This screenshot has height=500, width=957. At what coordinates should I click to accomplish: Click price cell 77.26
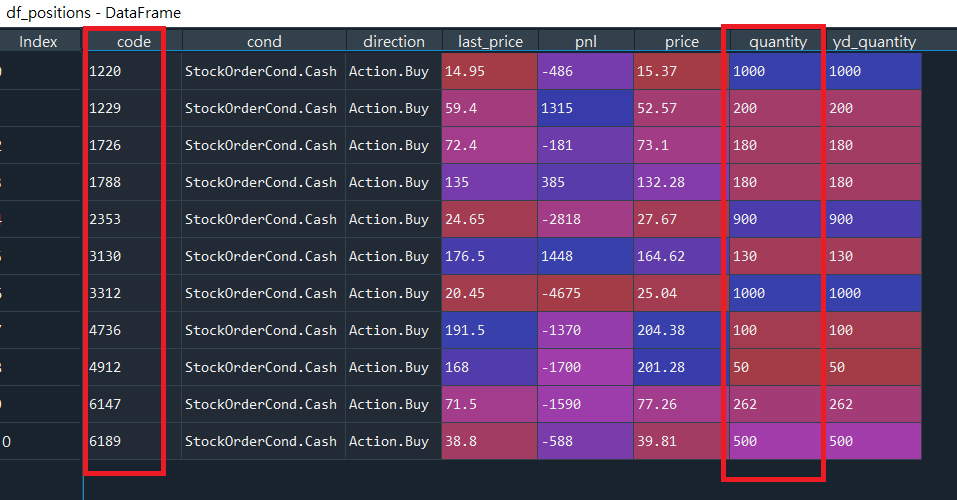point(682,404)
